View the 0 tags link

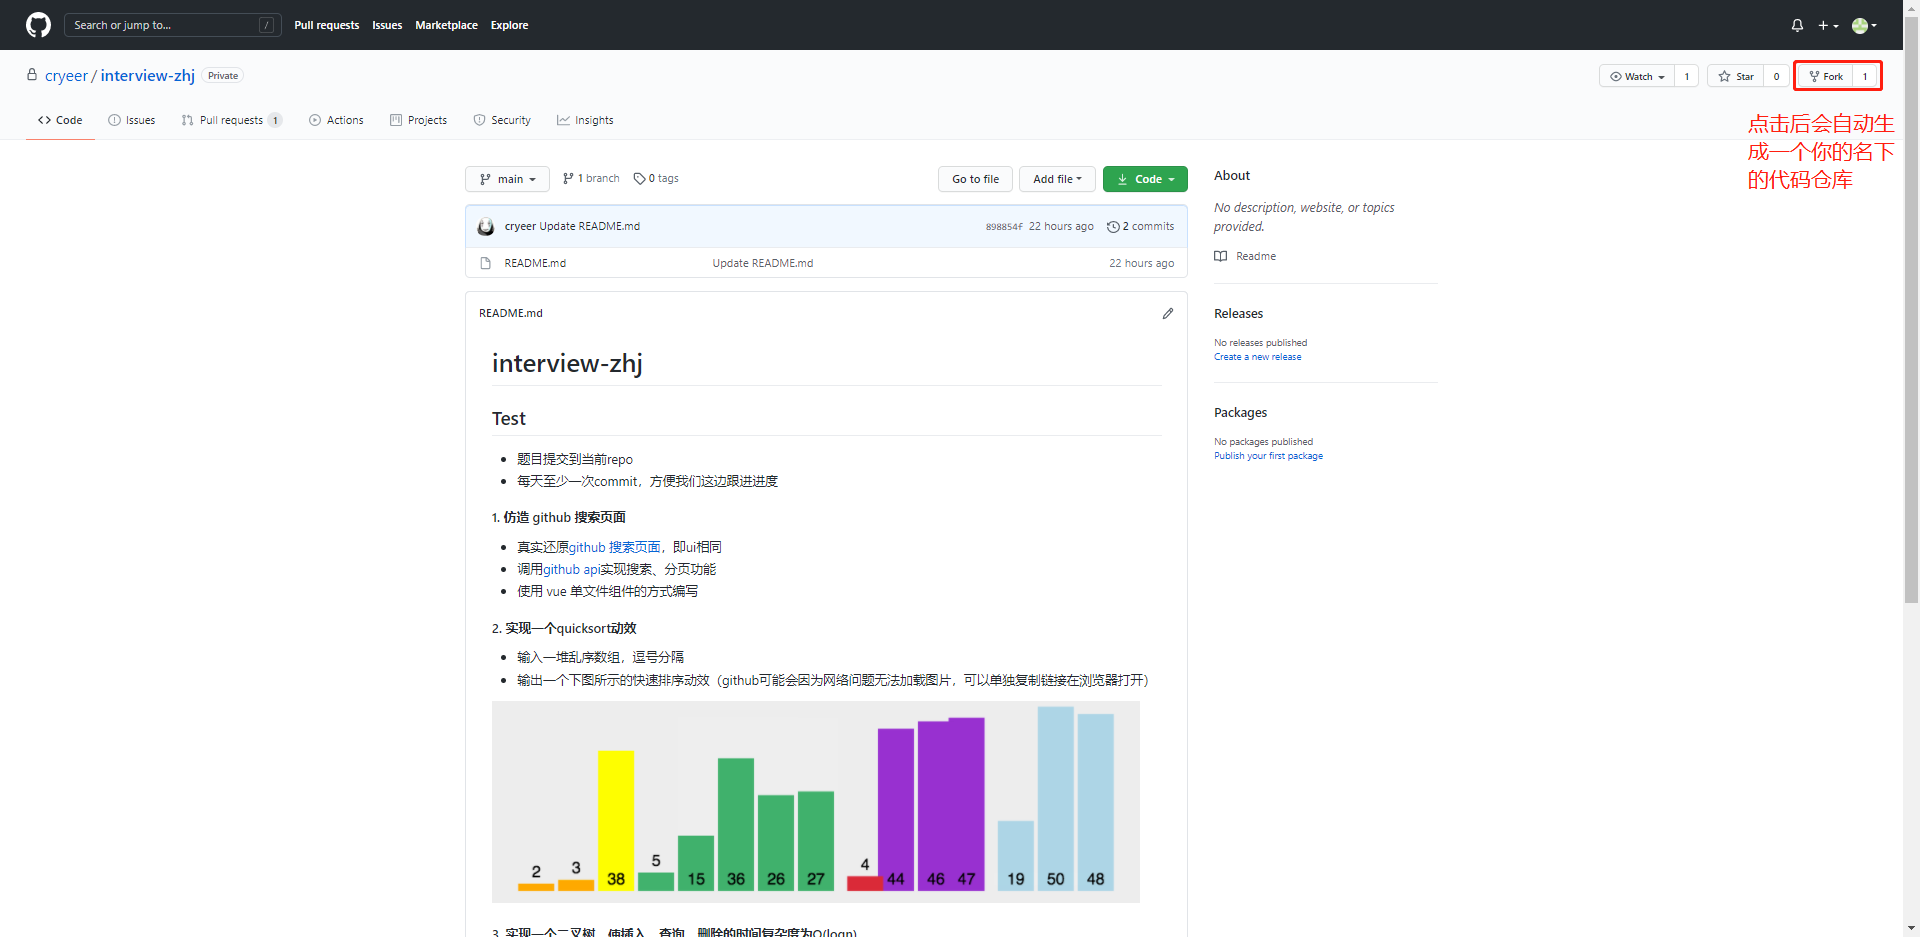(x=656, y=178)
